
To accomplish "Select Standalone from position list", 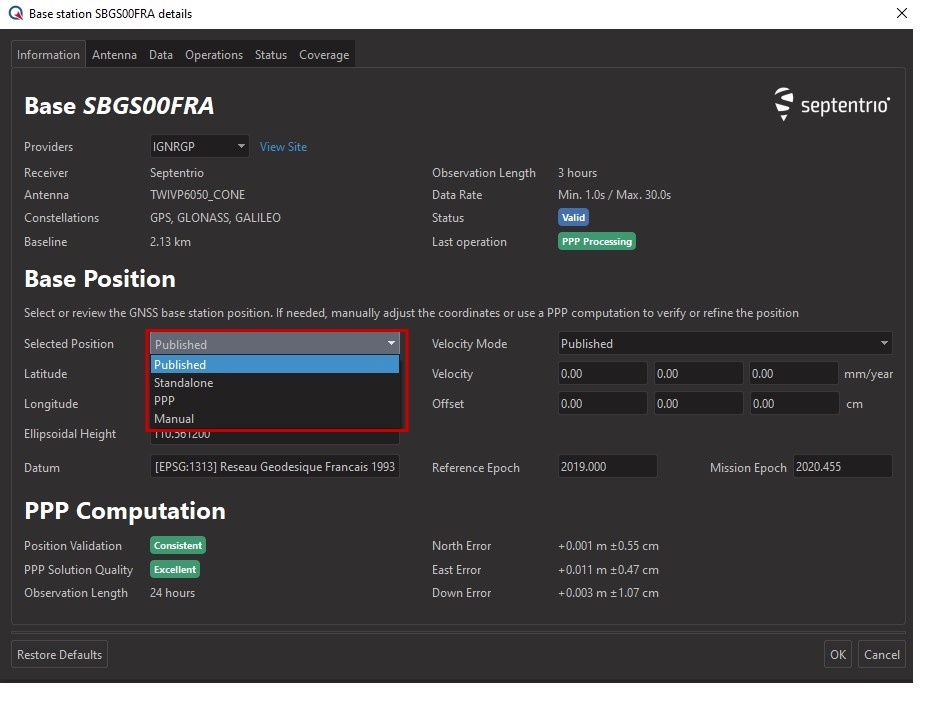I will [183, 383].
